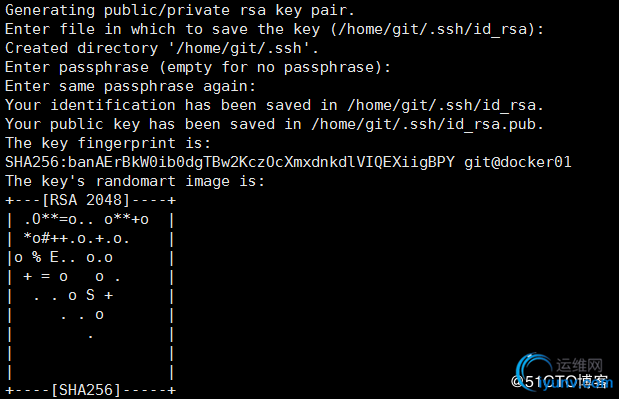
Task: Click the 'Enter passphrase' prompt line
Action: (198, 67)
